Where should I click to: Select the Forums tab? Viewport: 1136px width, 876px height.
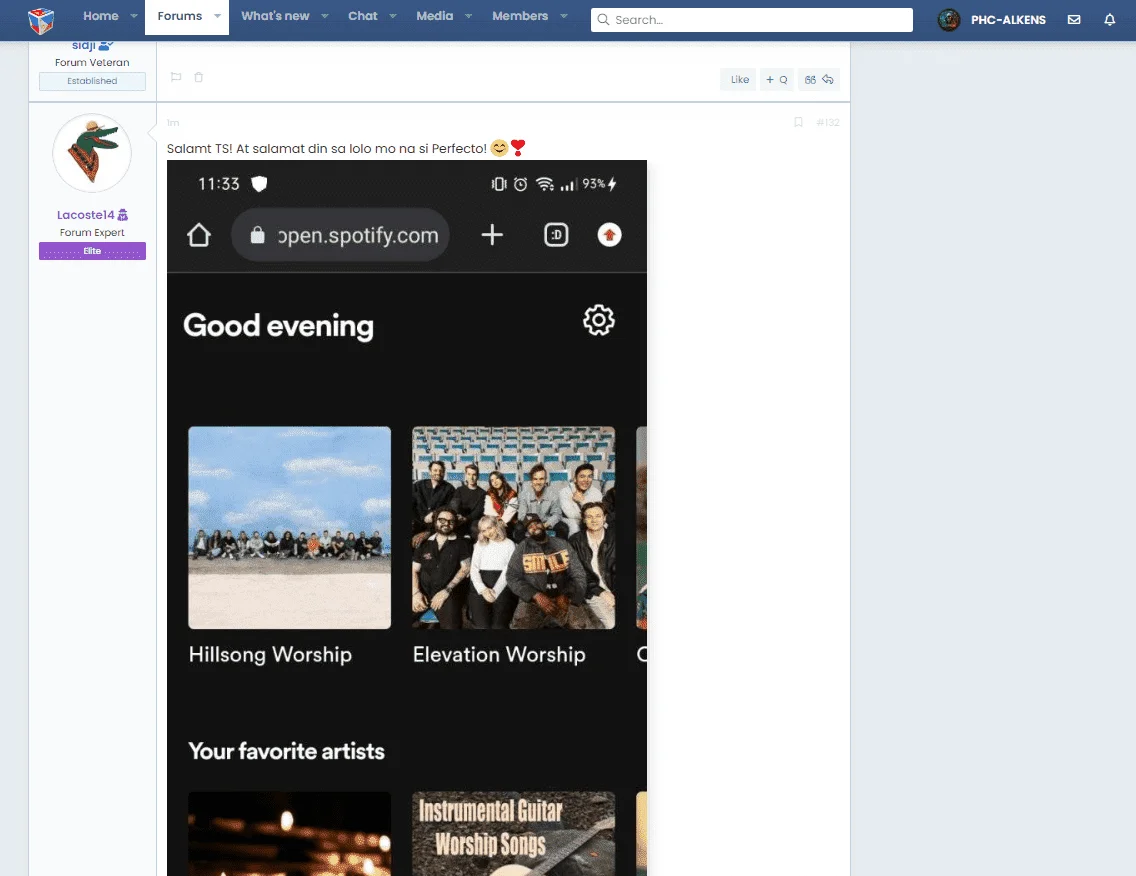[180, 16]
